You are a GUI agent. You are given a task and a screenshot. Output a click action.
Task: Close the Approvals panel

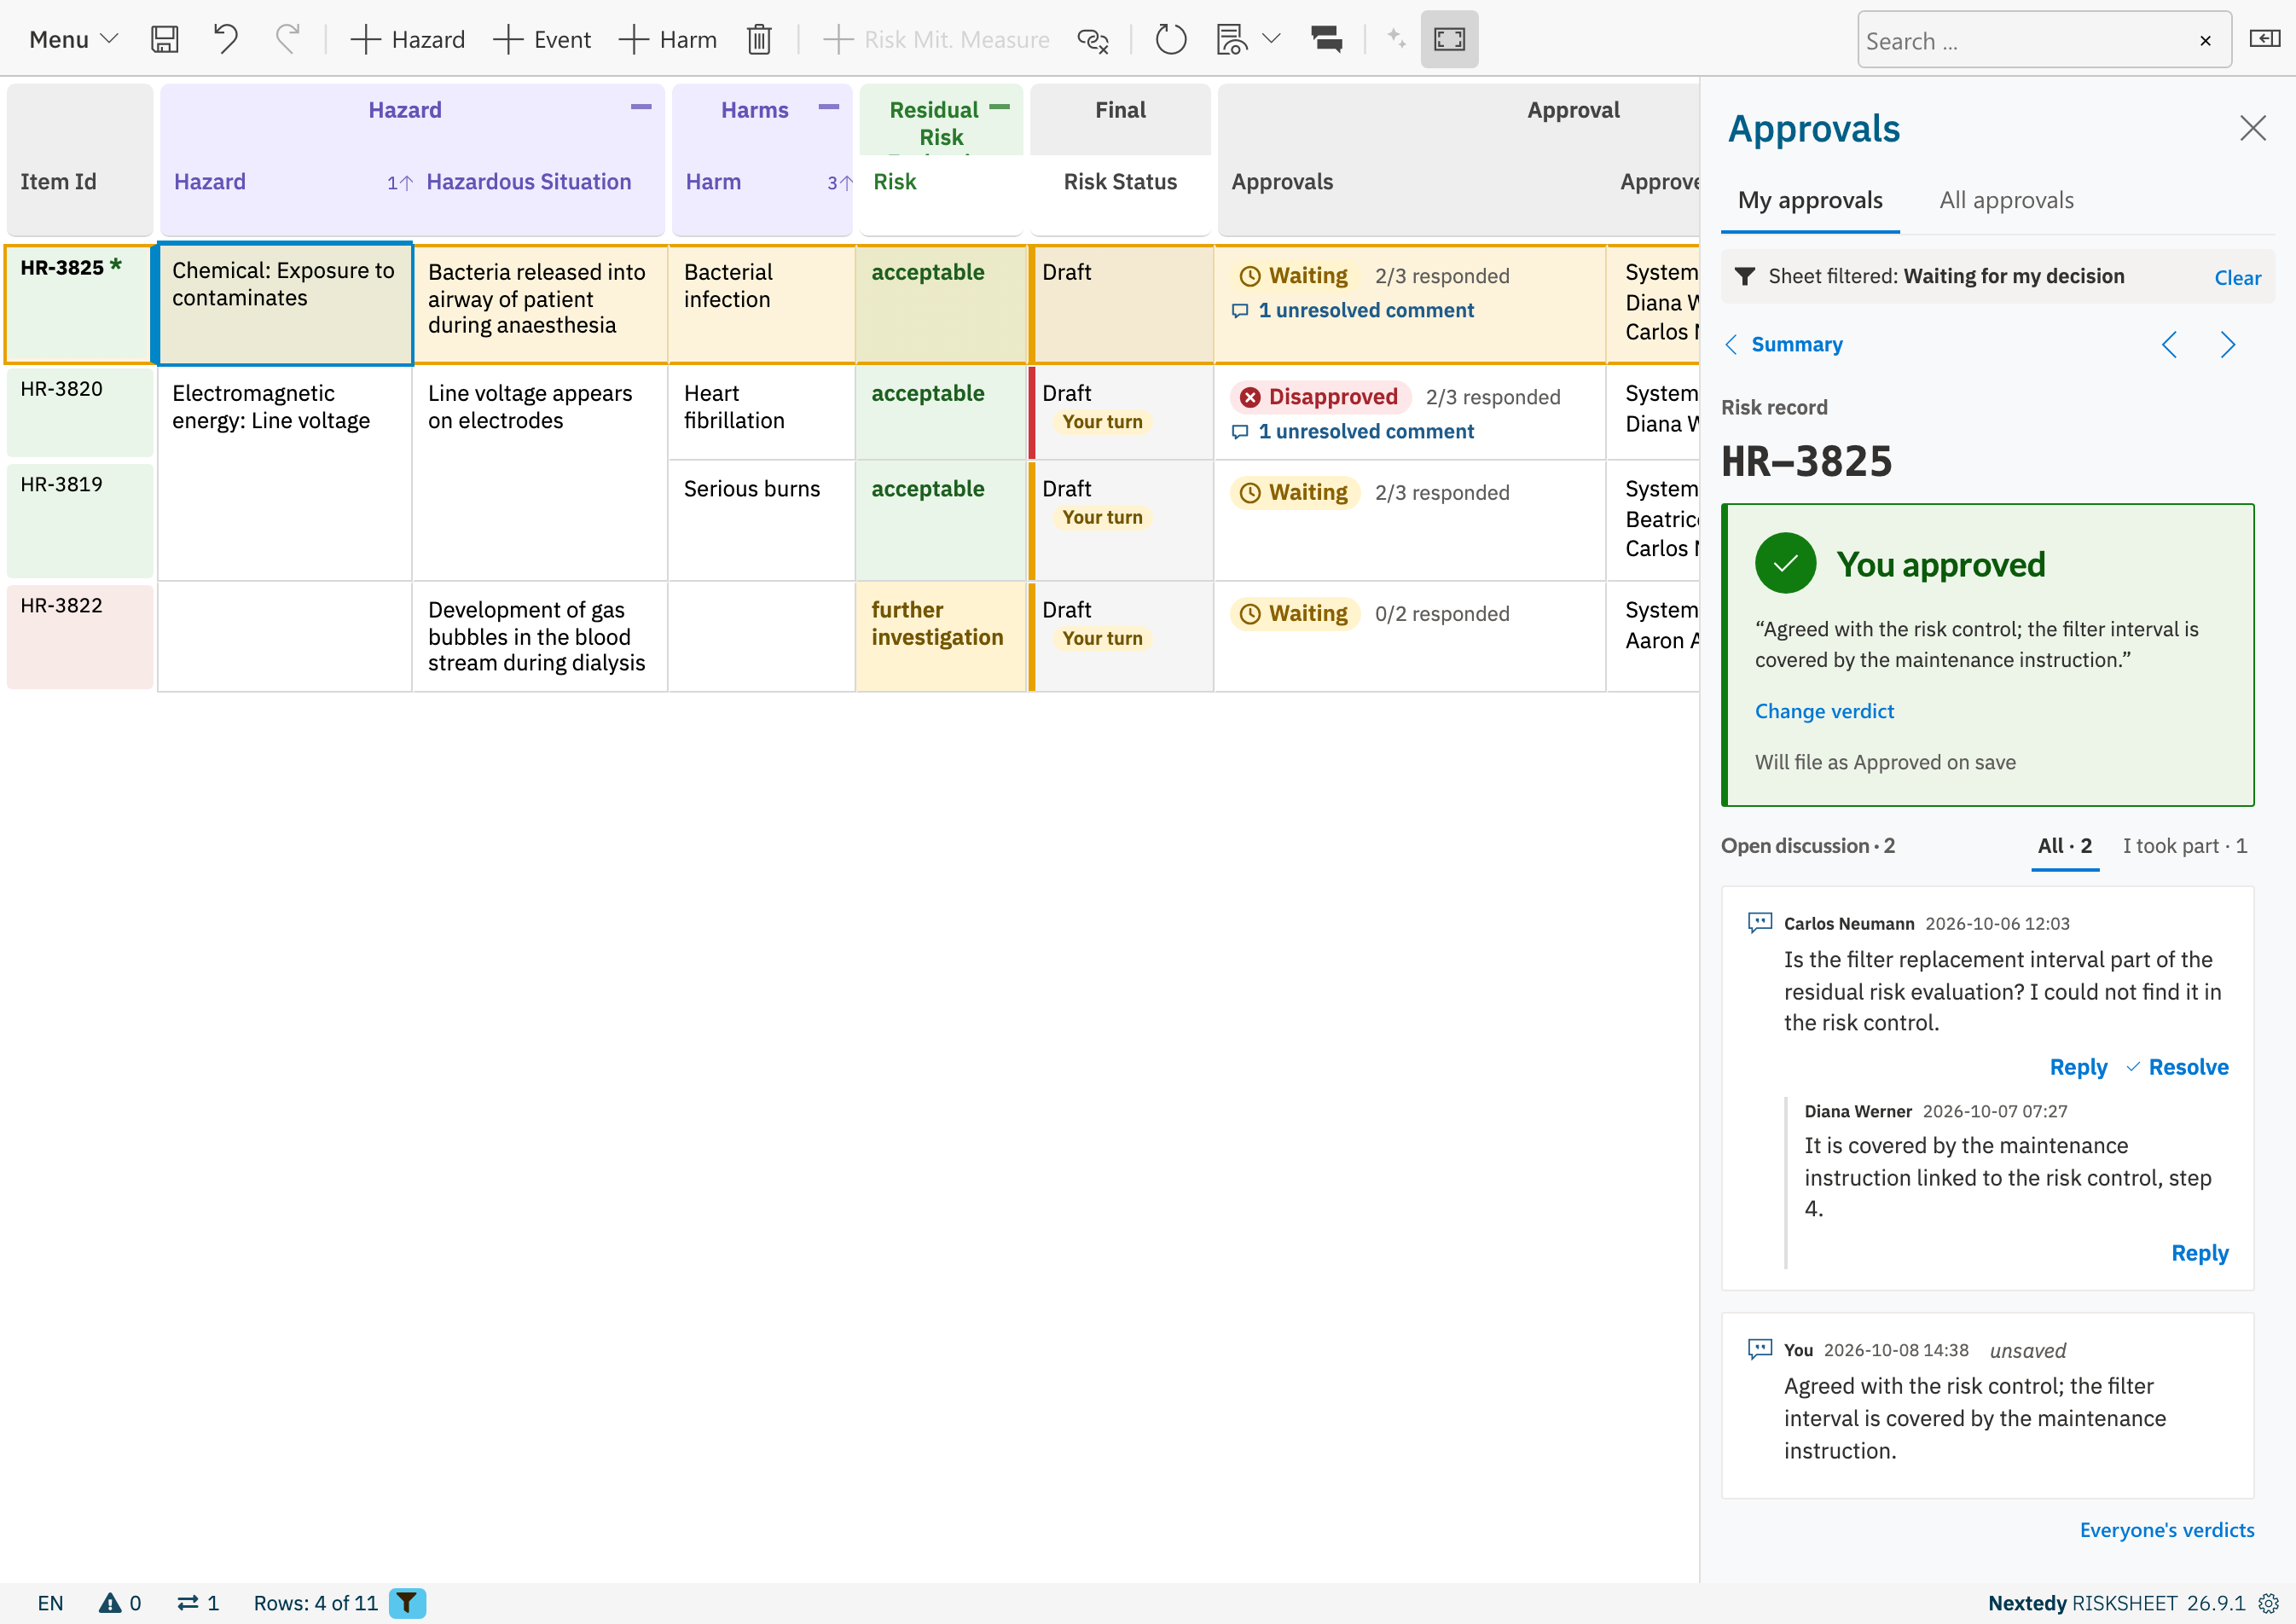point(2252,128)
